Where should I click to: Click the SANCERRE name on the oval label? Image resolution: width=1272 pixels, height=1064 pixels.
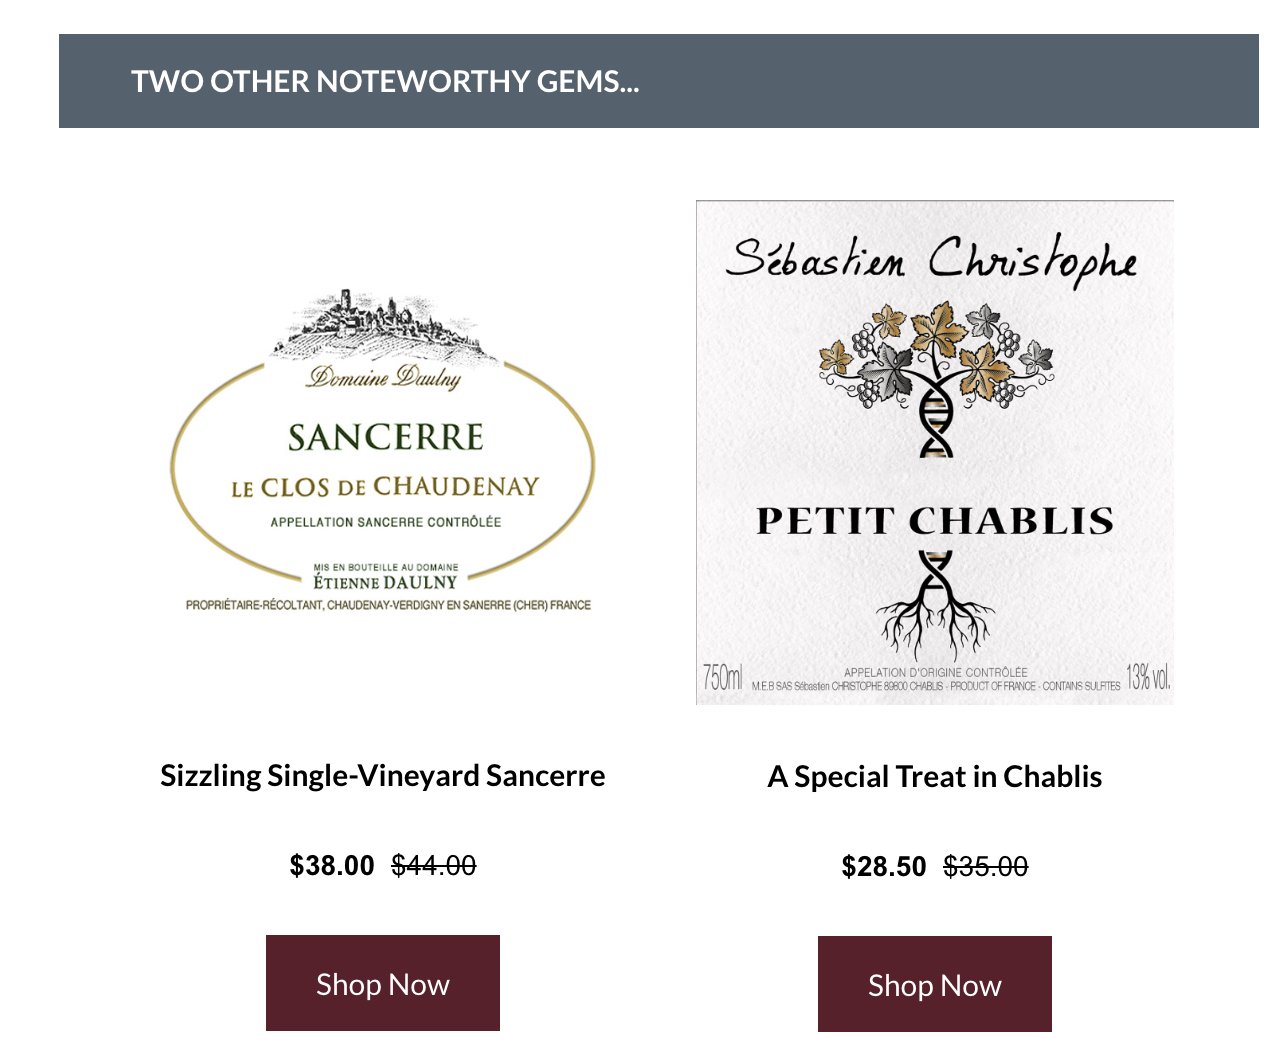click(386, 437)
